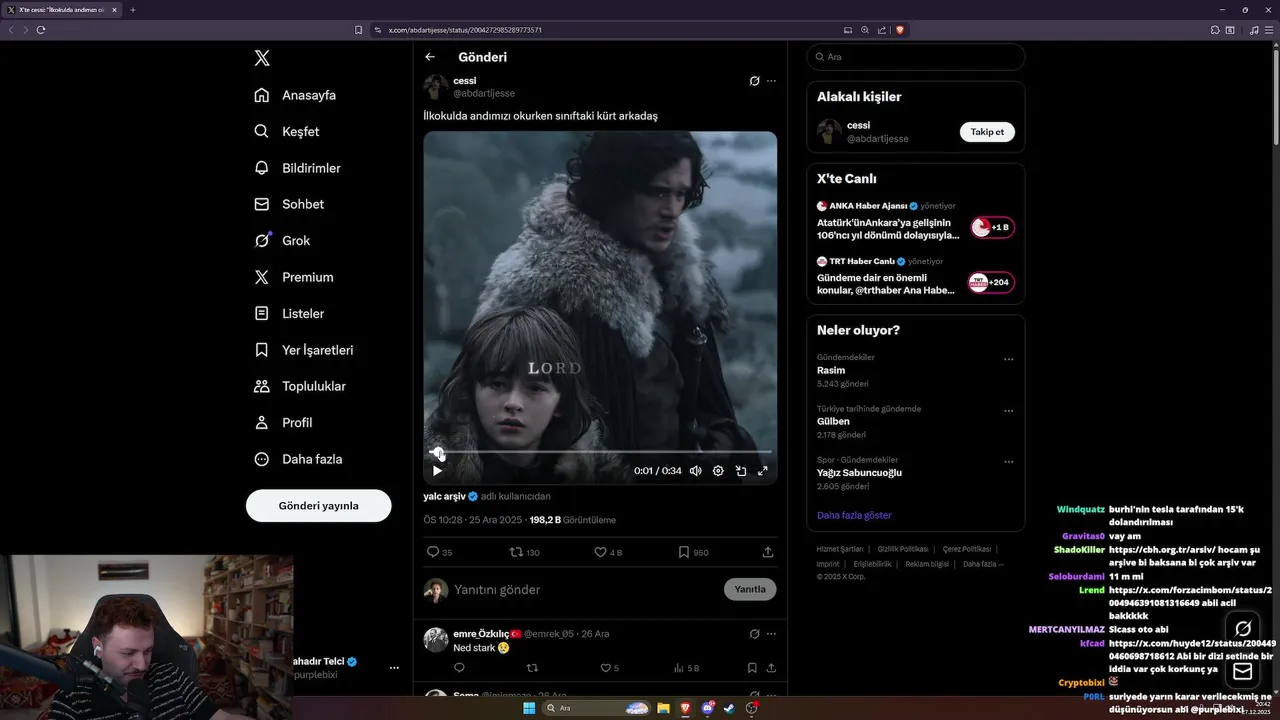Open Windows Start menu
The height and width of the screenshot is (720, 1280).
(x=529, y=708)
